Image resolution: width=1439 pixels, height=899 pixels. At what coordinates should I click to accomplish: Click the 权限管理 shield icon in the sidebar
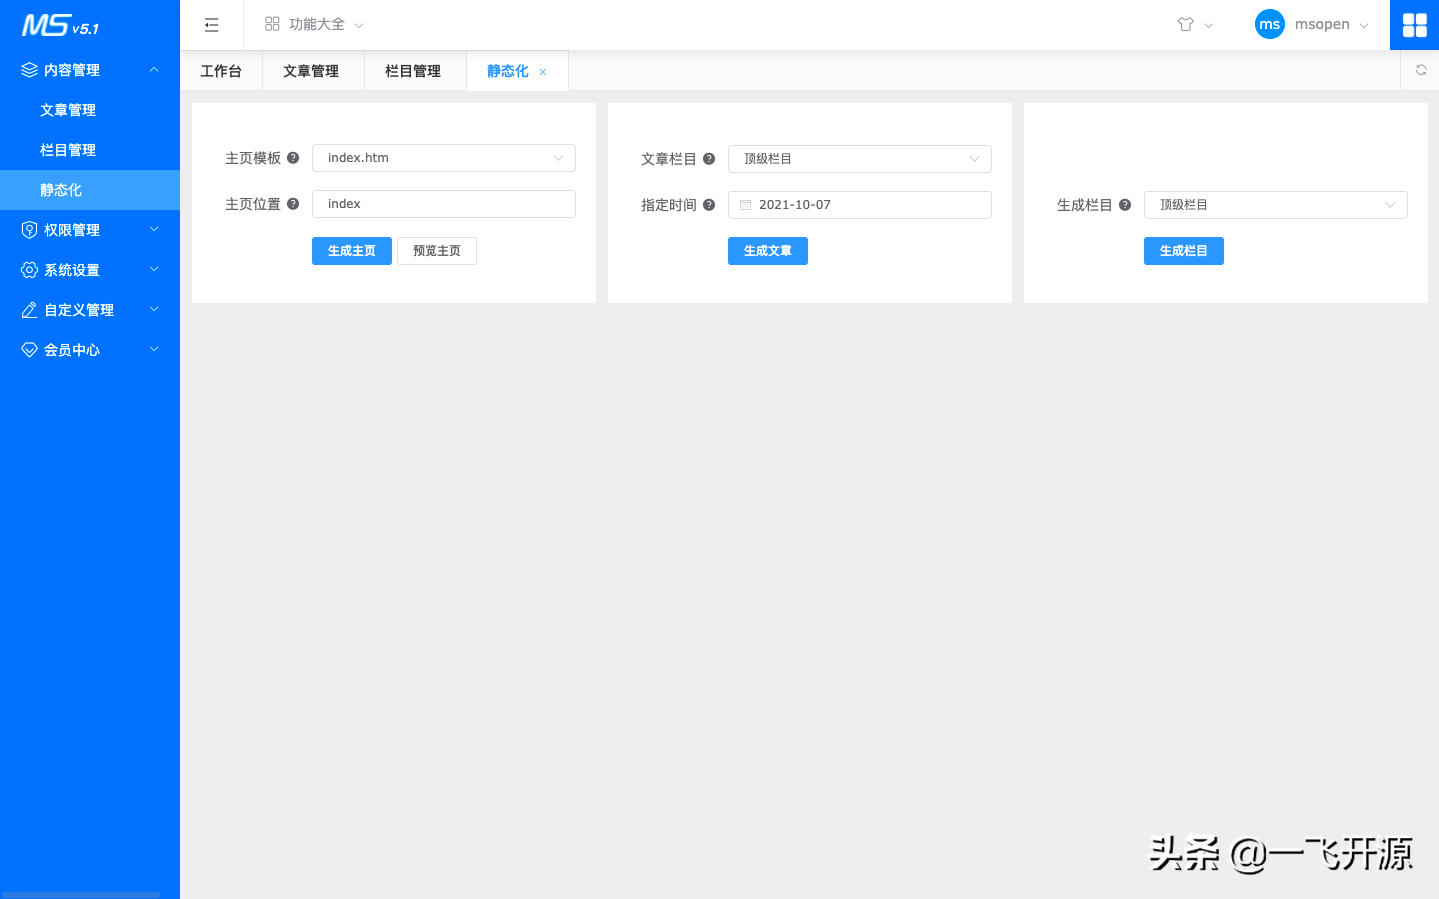point(28,229)
